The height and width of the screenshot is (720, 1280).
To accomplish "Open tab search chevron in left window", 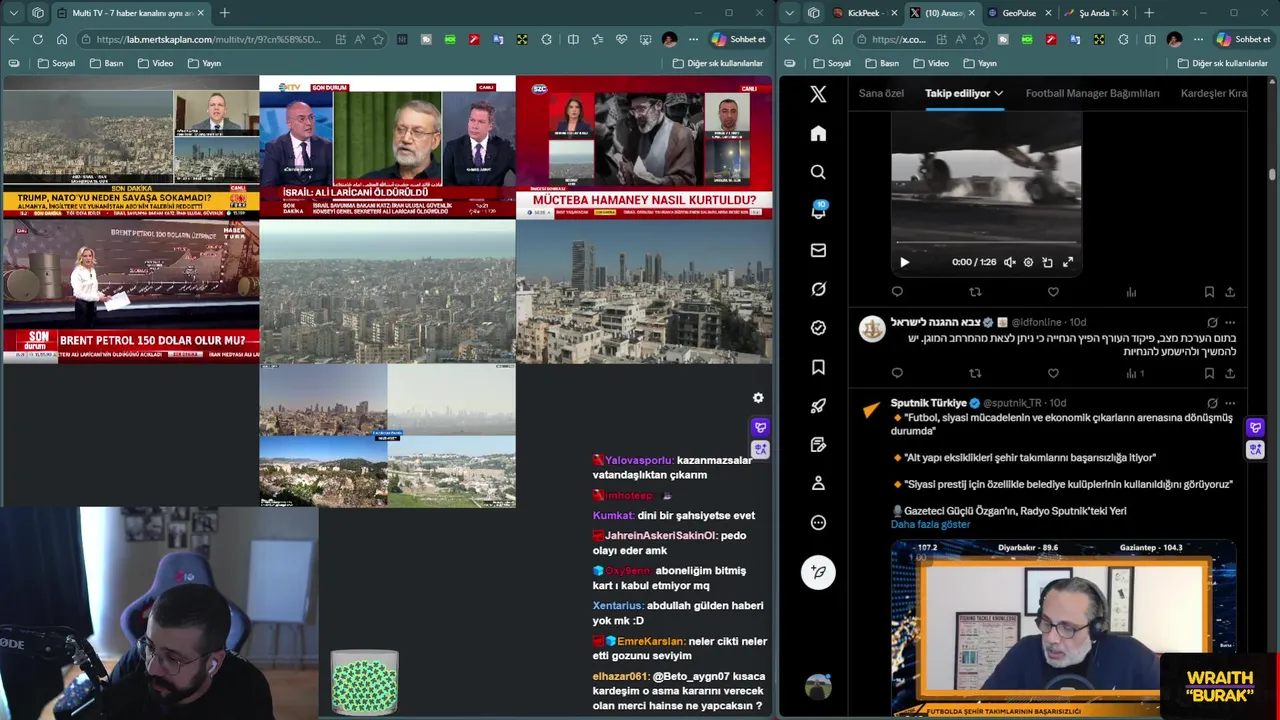I will point(13,13).
